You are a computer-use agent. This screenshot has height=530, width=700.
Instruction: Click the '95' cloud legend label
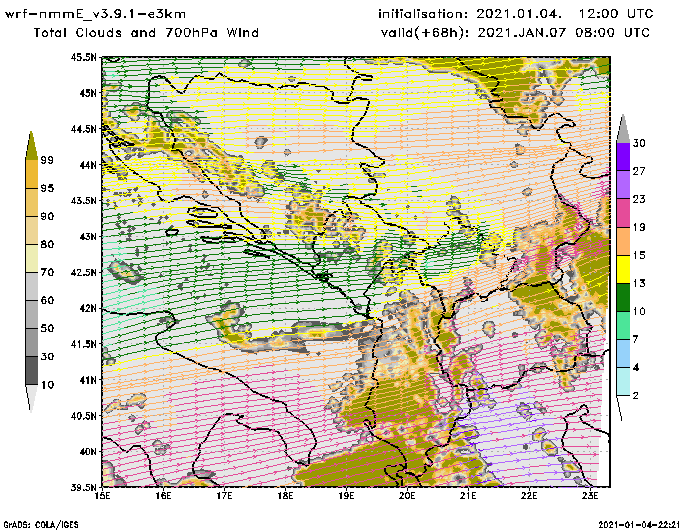(x=47, y=188)
